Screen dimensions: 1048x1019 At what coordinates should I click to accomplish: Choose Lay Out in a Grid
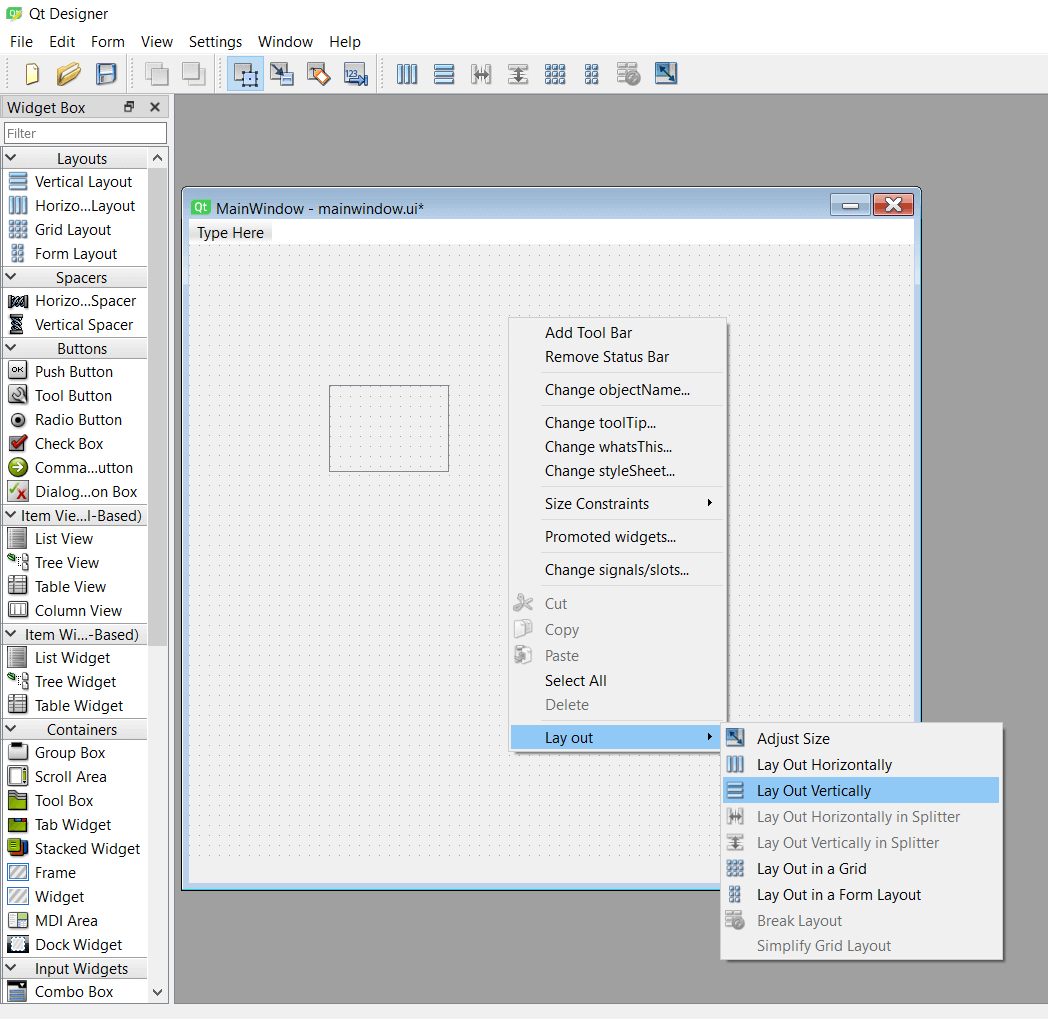coord(861,869)
